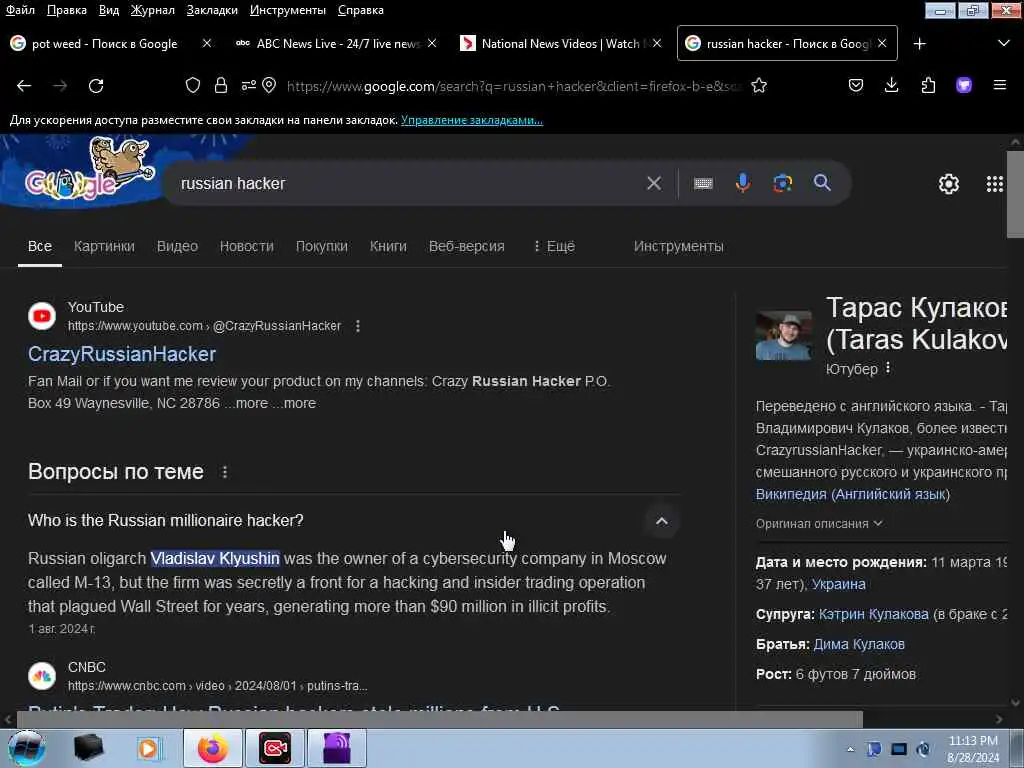
Task: Click 'Управление закладками...' link
Action: (x=472, y=120)
